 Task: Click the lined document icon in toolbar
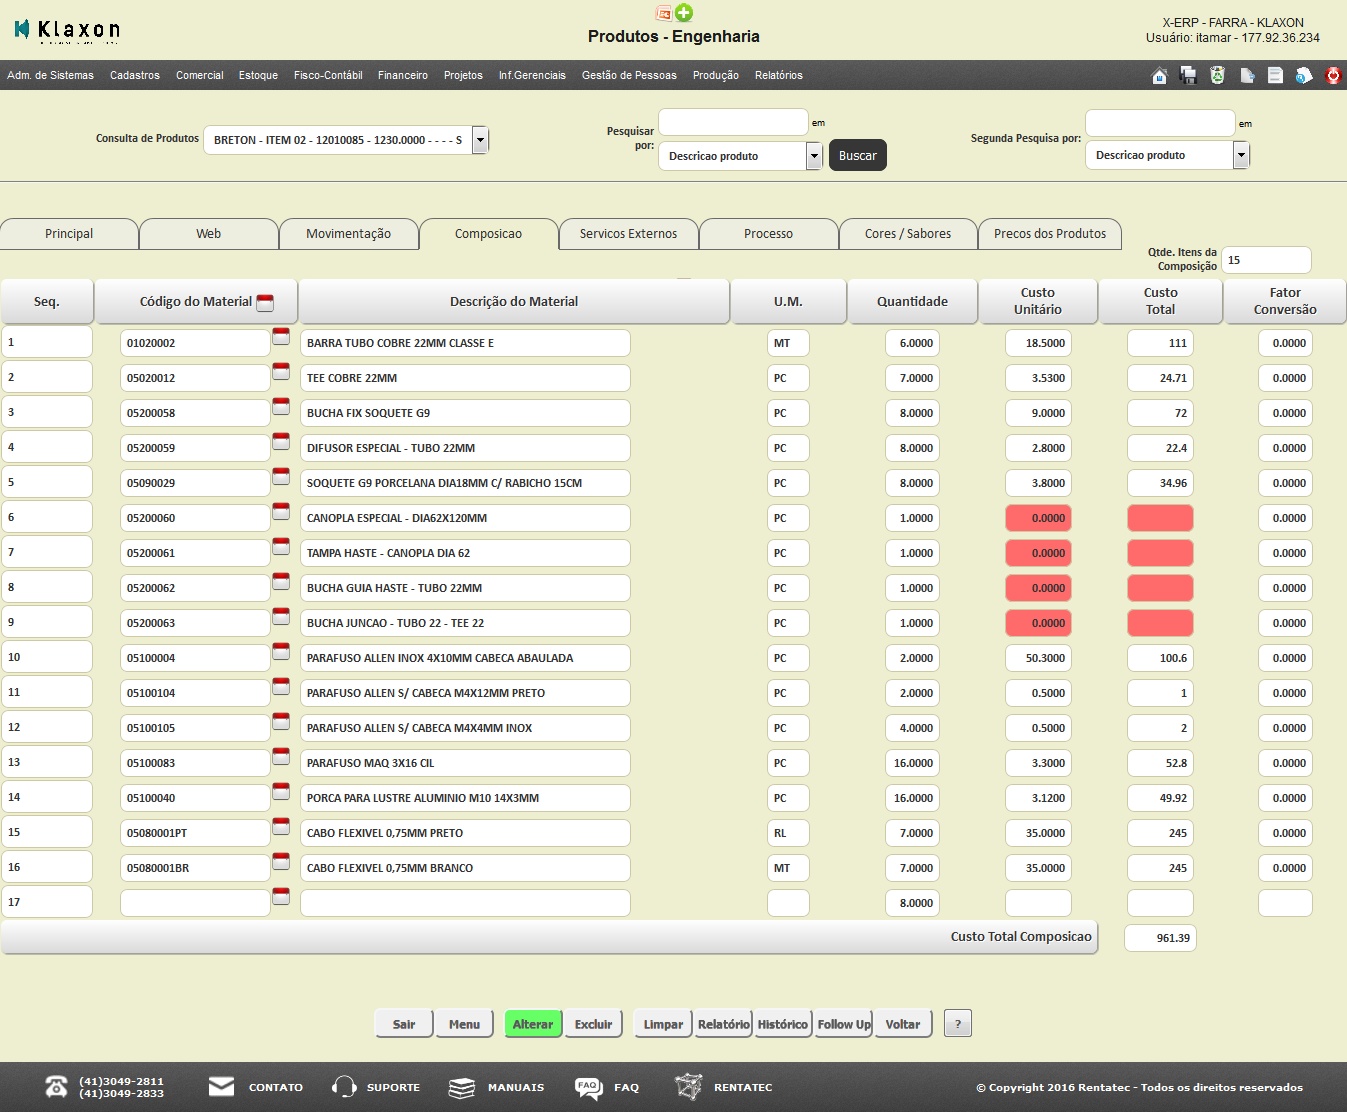pos(1275,75)
